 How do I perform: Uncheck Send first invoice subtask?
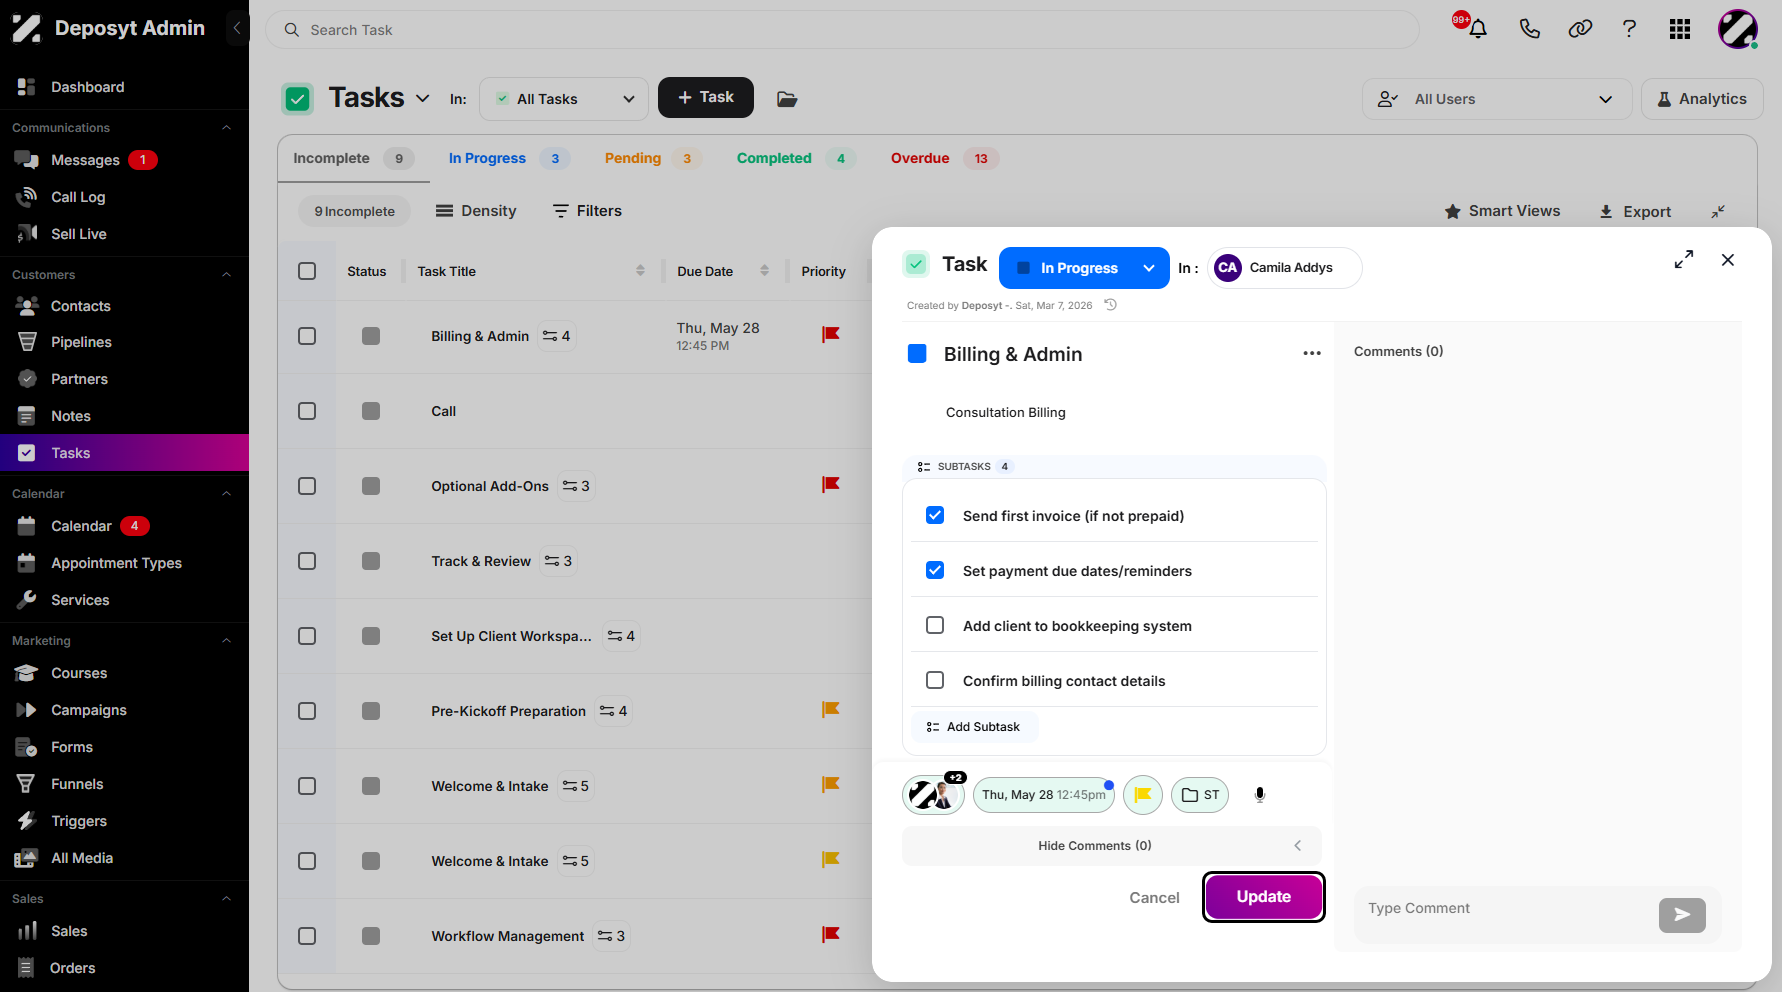click(x=935, y=515)
